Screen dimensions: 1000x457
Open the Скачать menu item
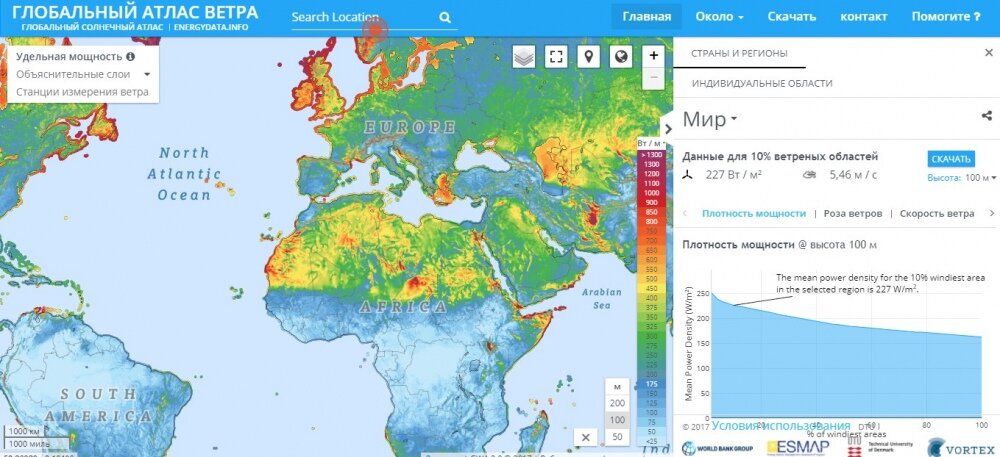(791, 17)
